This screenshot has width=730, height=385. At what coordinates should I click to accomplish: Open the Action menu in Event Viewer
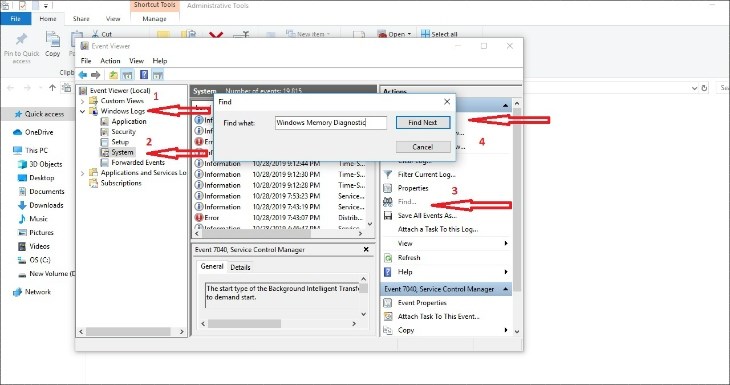pyautogui.click(x=110, y=61)
